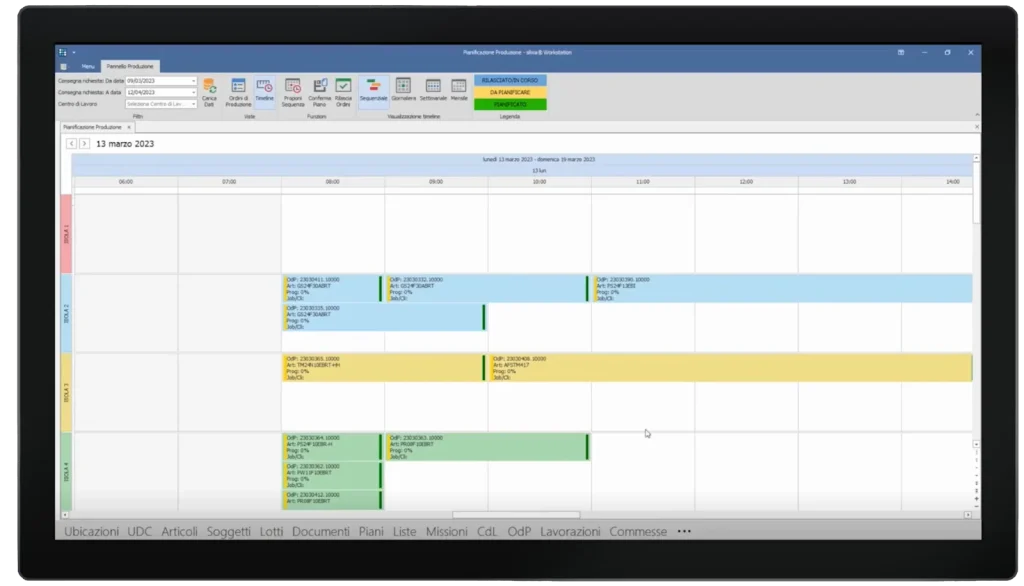Open more navigation options (three dots)
This screenshot has height=586, width=1024.
(x=684, y=531)
